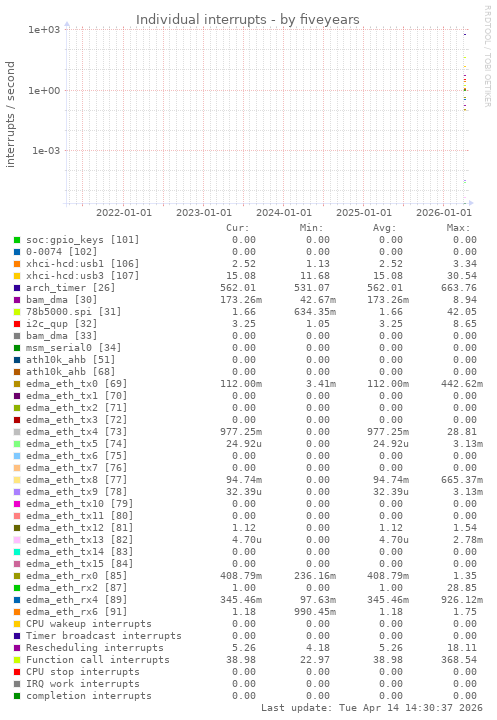
Task: Click the 78b5000.spi max value 42.05
Action: point(462,311)
